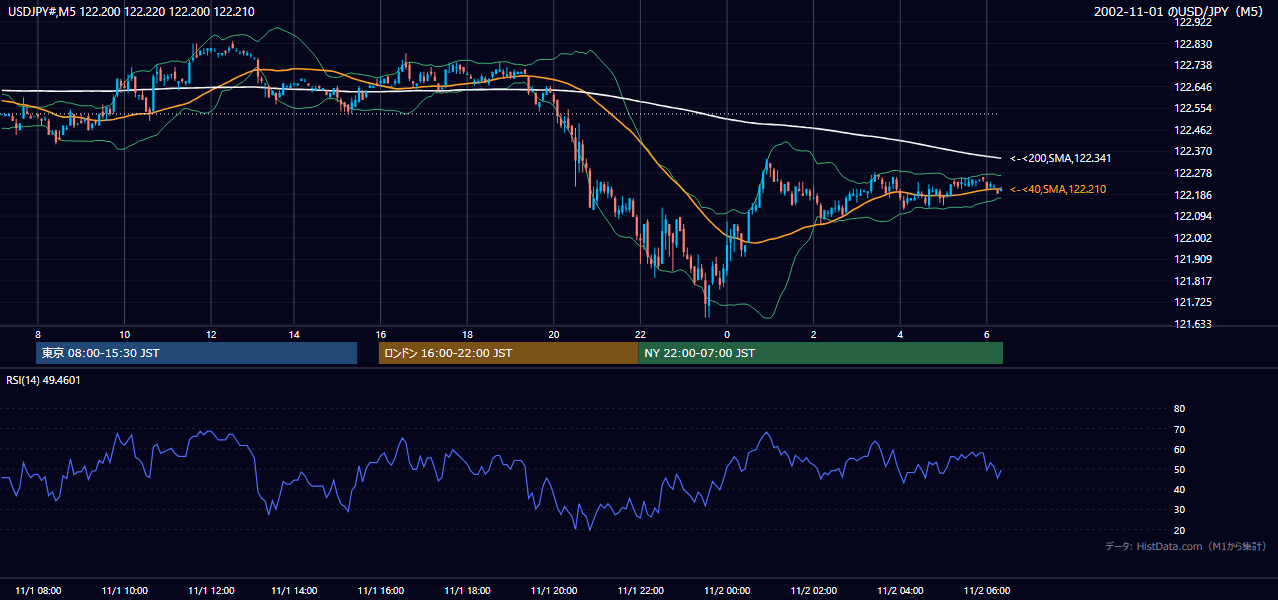
Task: Open the HistData.com data credit text
Action: pos(1186,546)
